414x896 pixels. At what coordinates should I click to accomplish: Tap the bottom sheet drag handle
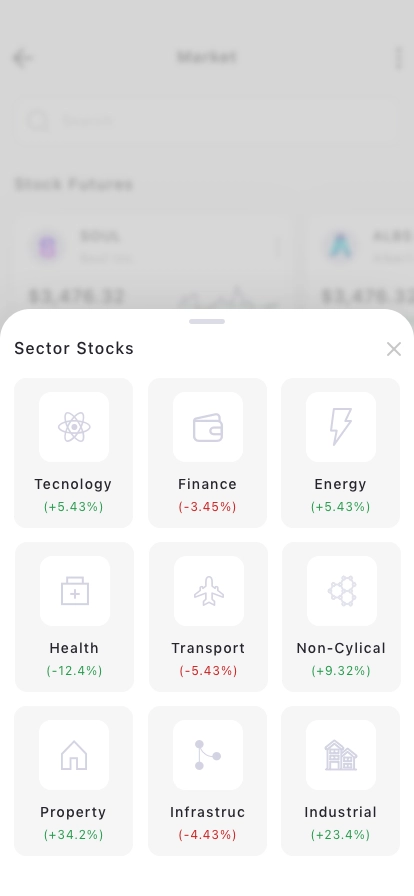pyautogui.click(x=207, y=322)
